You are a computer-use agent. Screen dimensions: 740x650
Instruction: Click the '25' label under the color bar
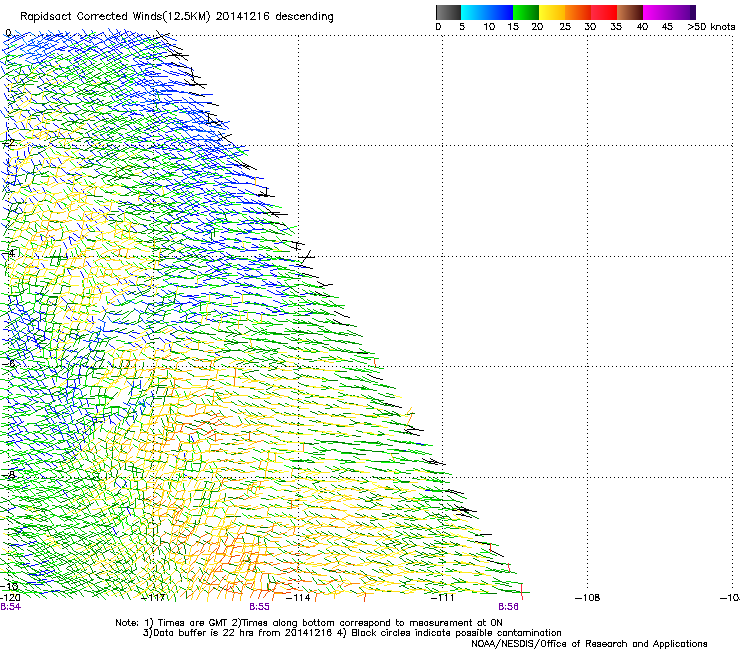pyautogui.click(x=565, y=27)
